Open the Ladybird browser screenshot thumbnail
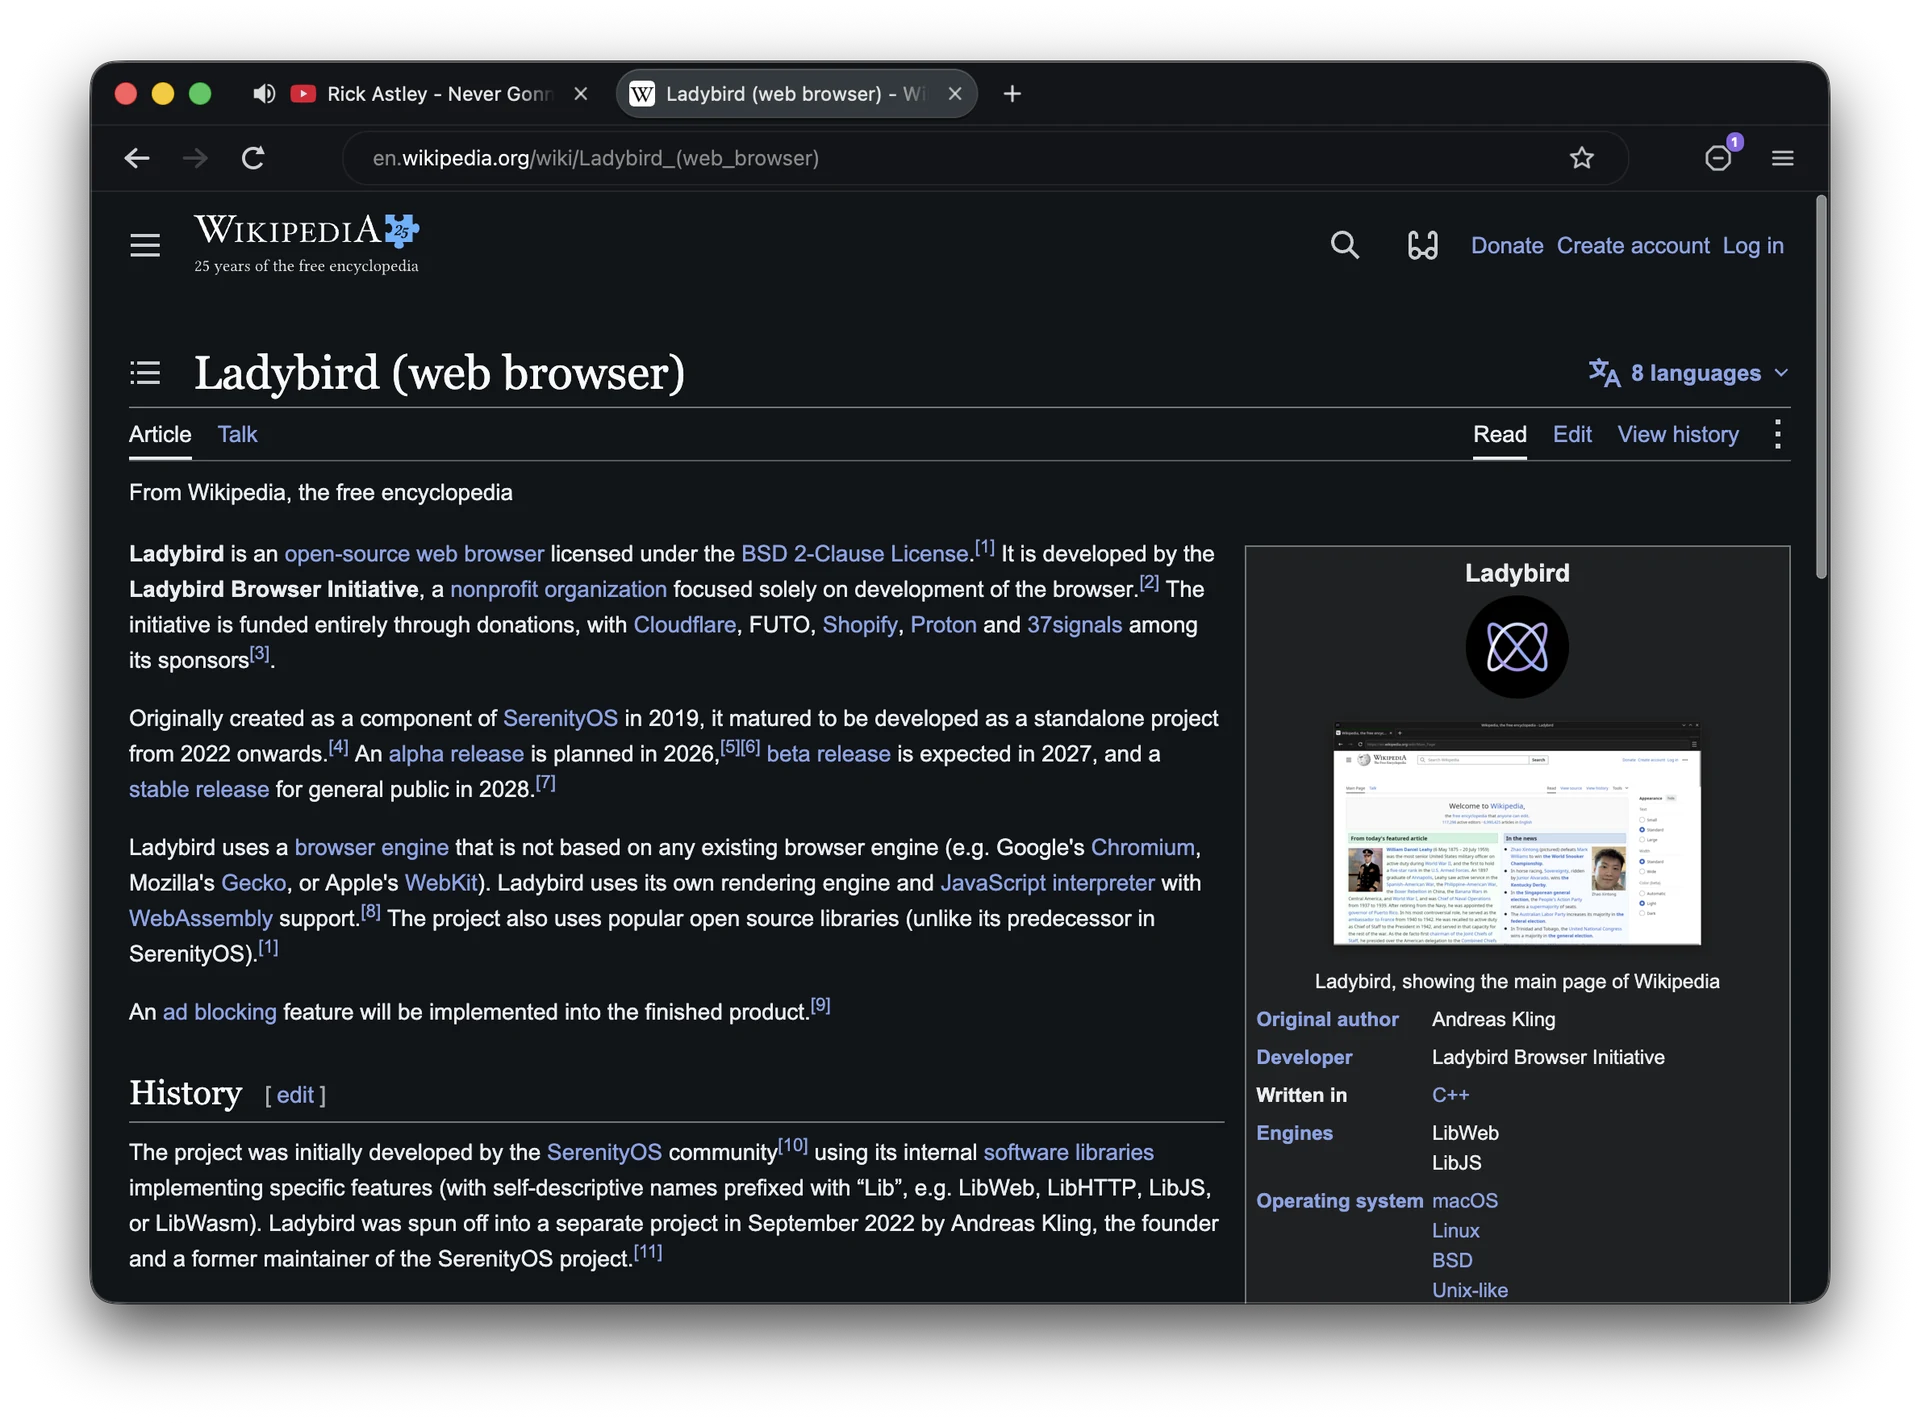The height and width of the screenshot is (1423, 1920). click(1517, 832)
